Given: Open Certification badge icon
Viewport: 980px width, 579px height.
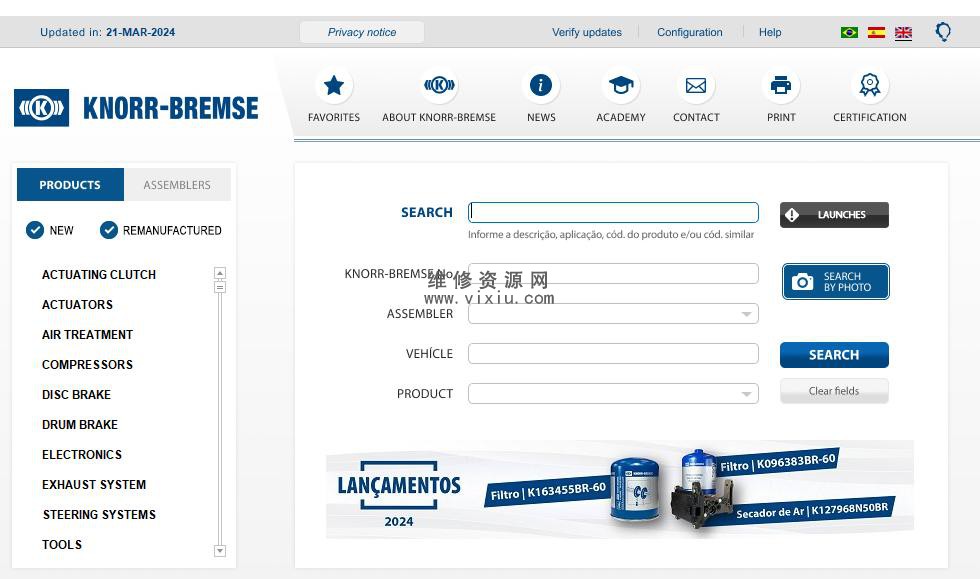Looking at the screenshot, I should point(869,85).
